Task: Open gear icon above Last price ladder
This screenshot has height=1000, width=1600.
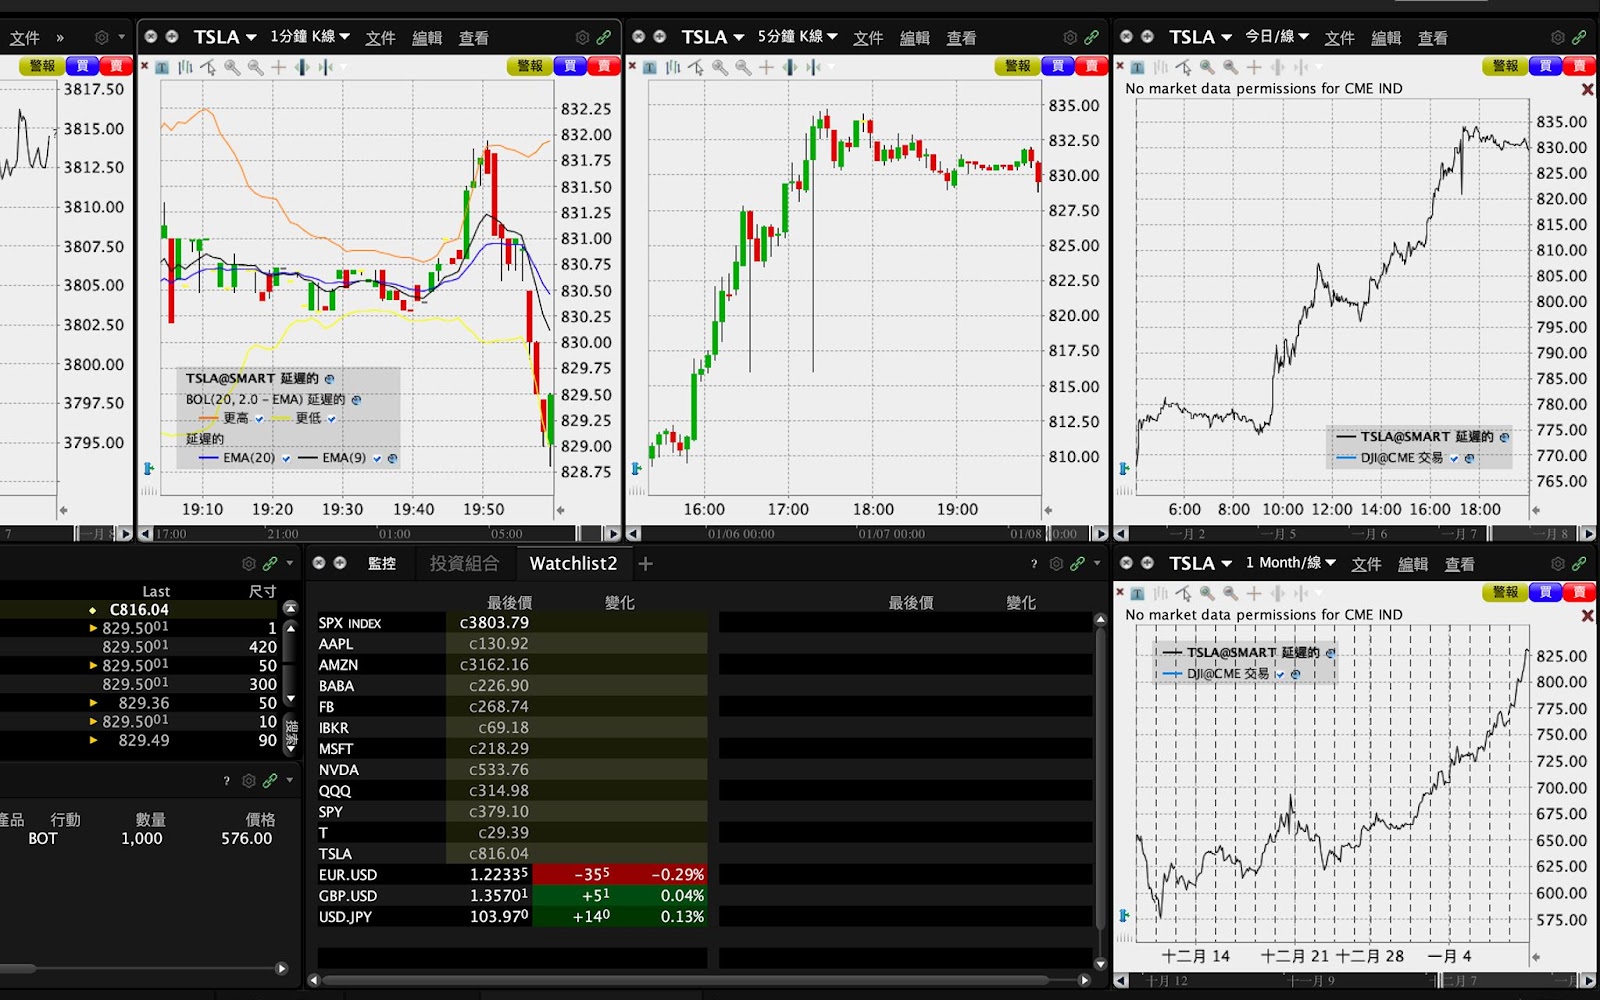Action: tap(249, 564)
